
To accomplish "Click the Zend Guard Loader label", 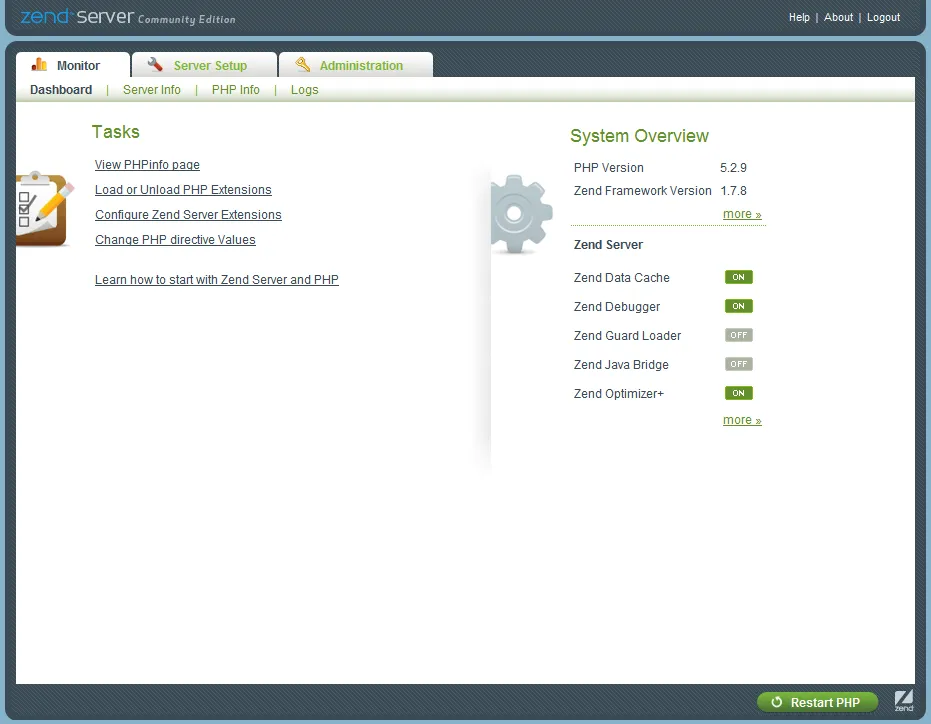I will click(627, 336).
